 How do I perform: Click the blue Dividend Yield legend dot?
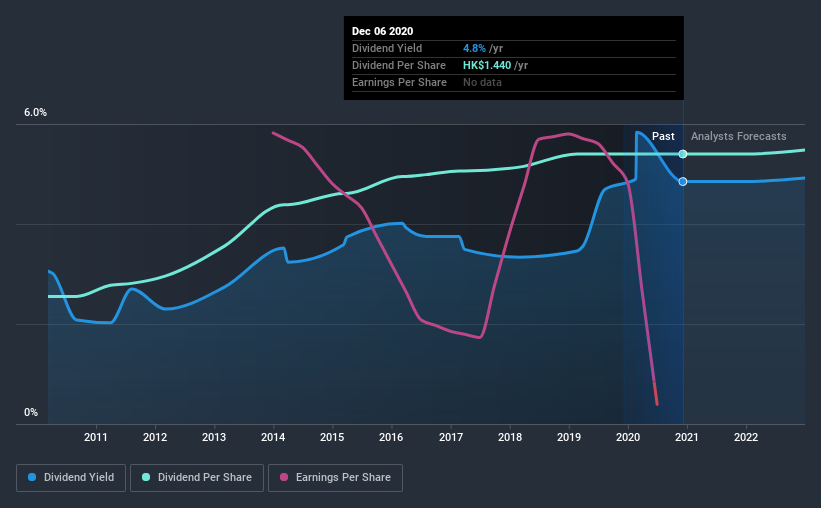(x=32, y=477)
